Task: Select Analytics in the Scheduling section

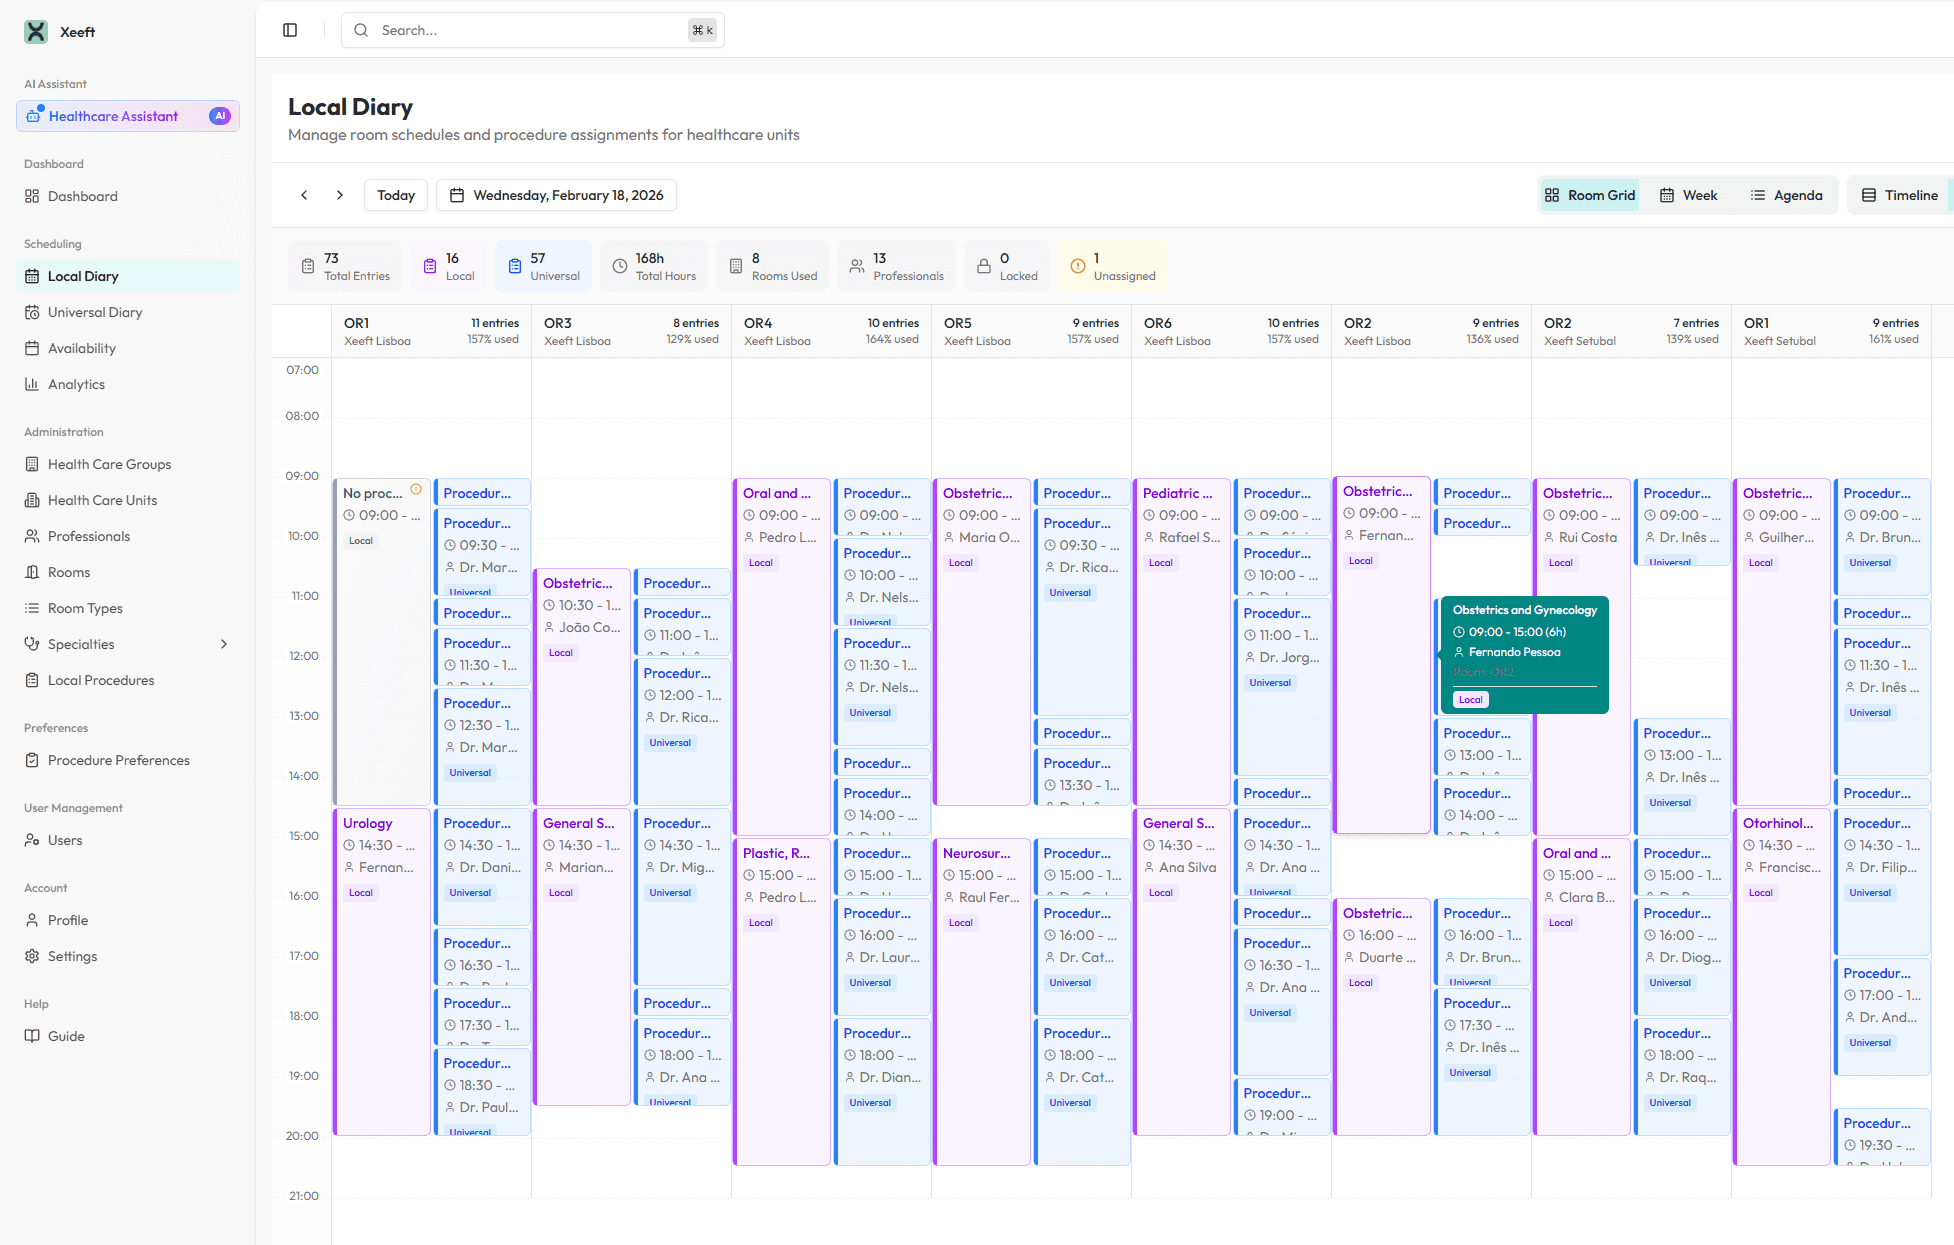Action: [x=76, y=384]
